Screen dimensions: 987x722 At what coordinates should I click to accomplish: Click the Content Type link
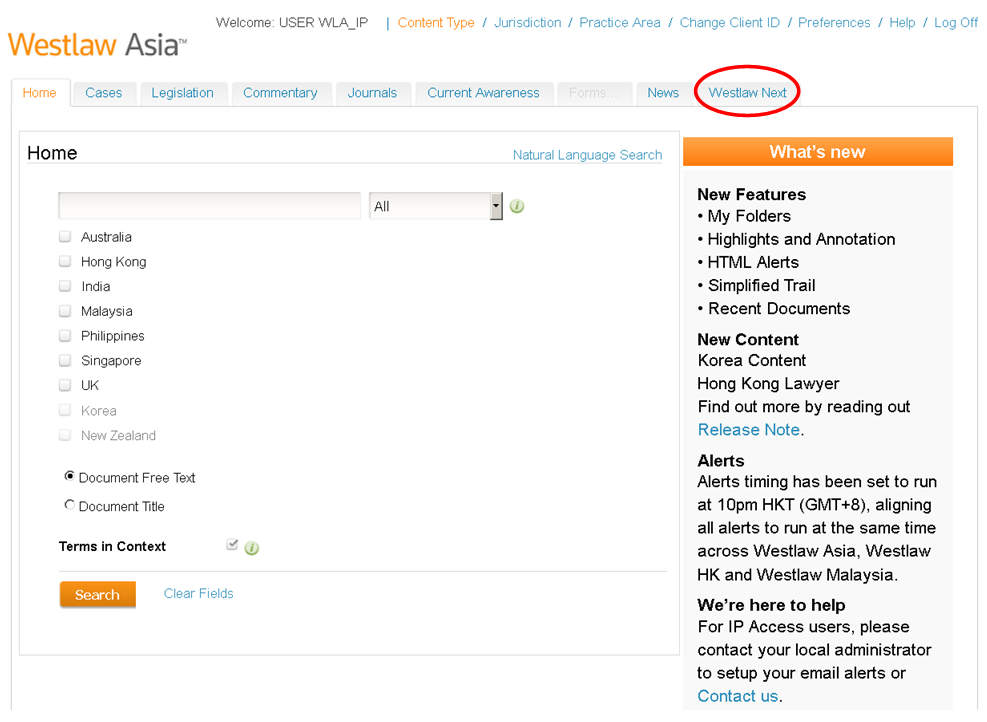436,23
